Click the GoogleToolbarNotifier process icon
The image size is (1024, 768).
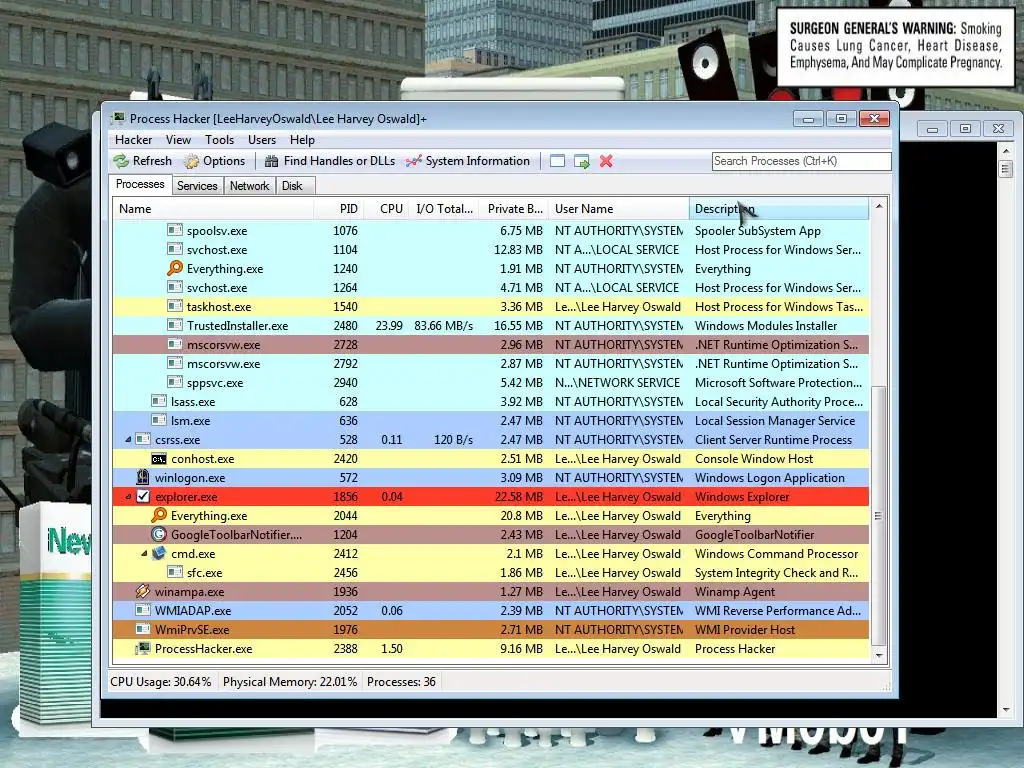[x=159, y=534]
